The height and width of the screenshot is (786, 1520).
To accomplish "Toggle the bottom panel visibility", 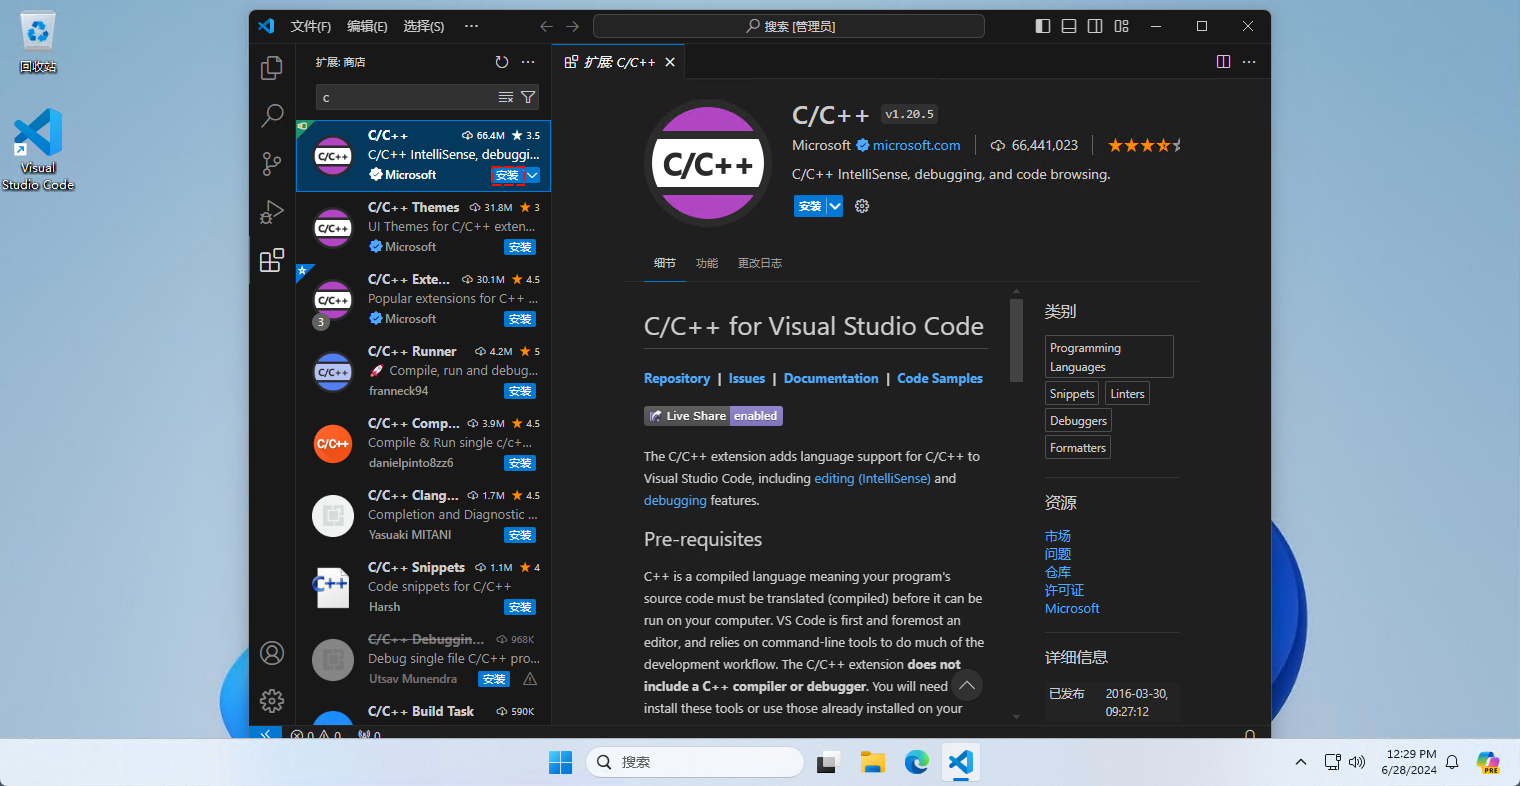I will click(1068, 25).
